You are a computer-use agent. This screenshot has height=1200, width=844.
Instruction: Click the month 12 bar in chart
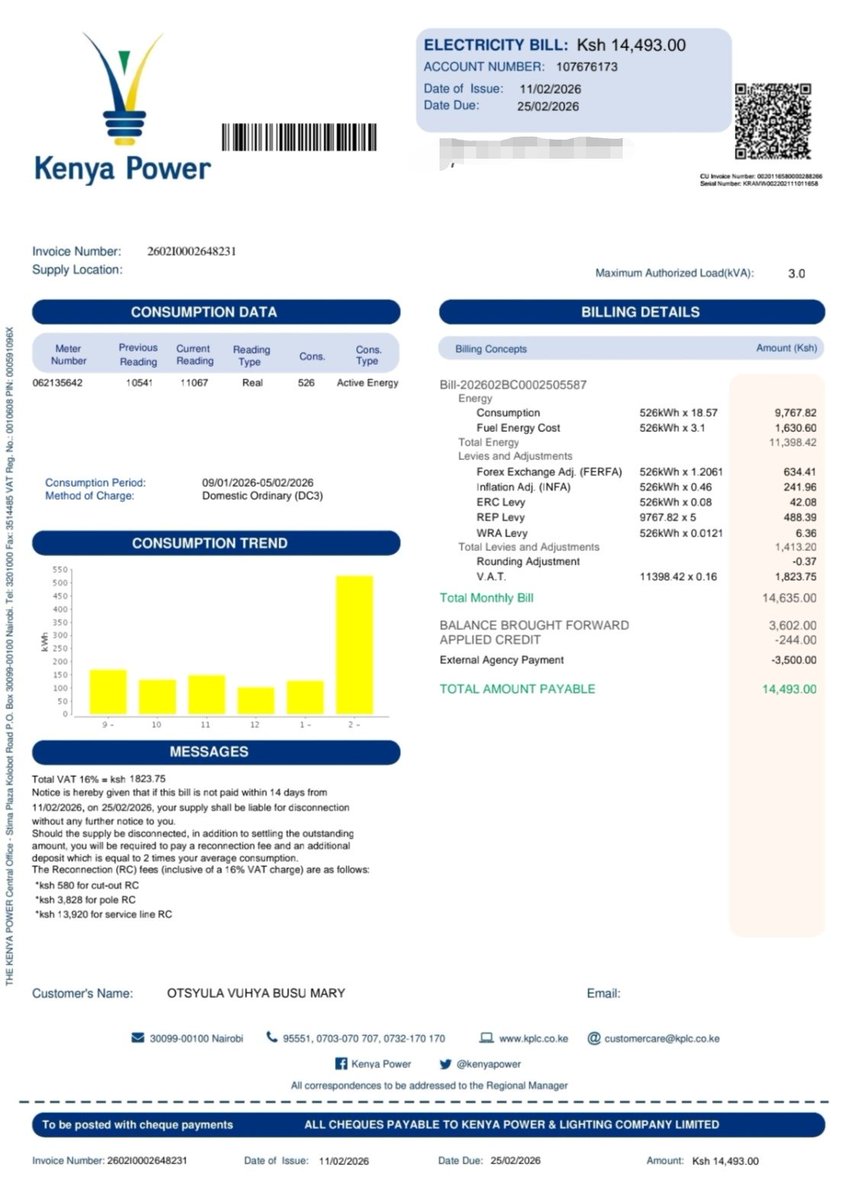pyautogui.click(x=256, y=700)
